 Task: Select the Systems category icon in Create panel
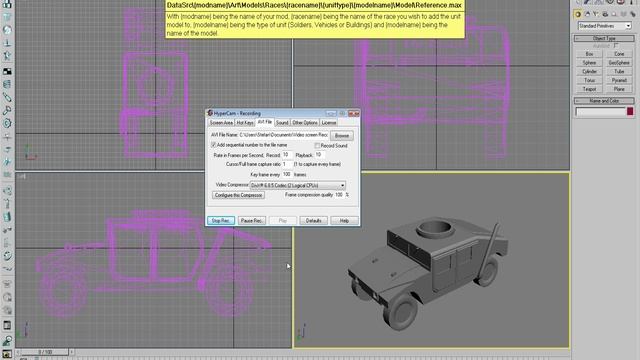632,14
